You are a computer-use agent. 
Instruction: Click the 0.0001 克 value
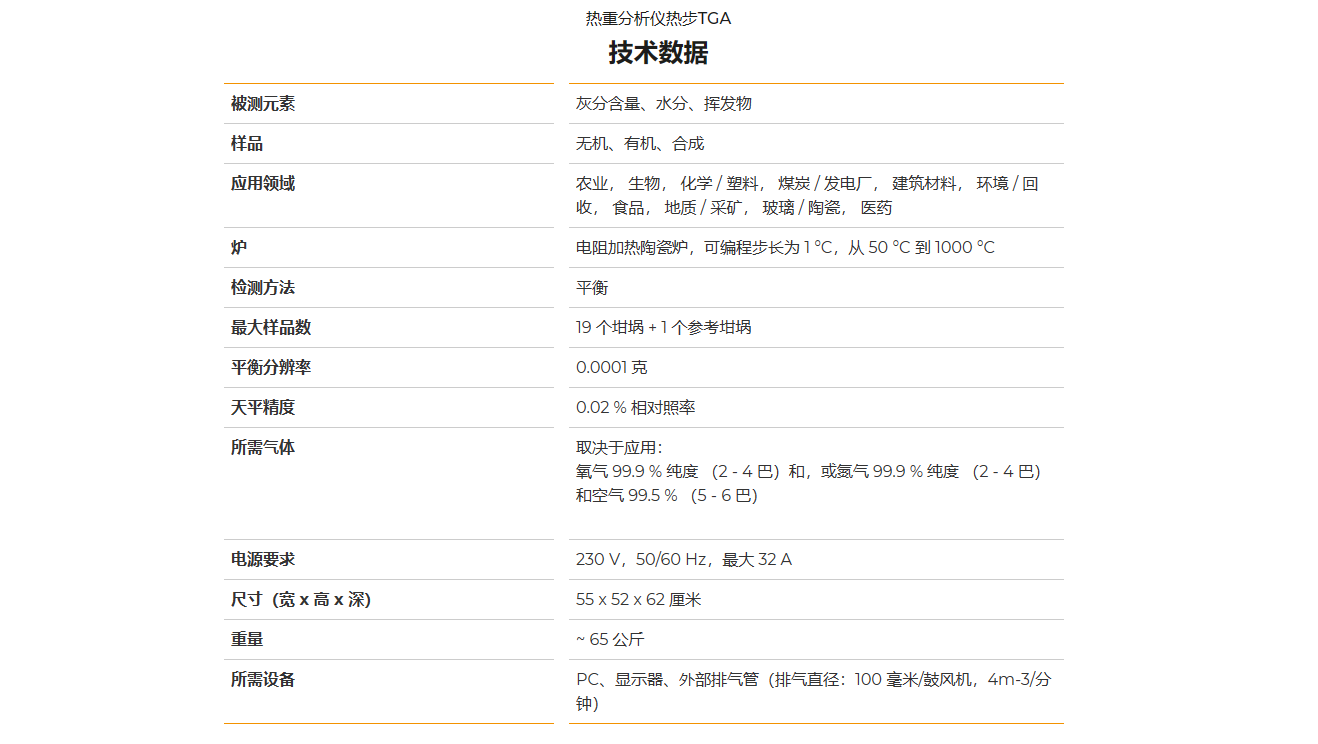click(611, 368)
